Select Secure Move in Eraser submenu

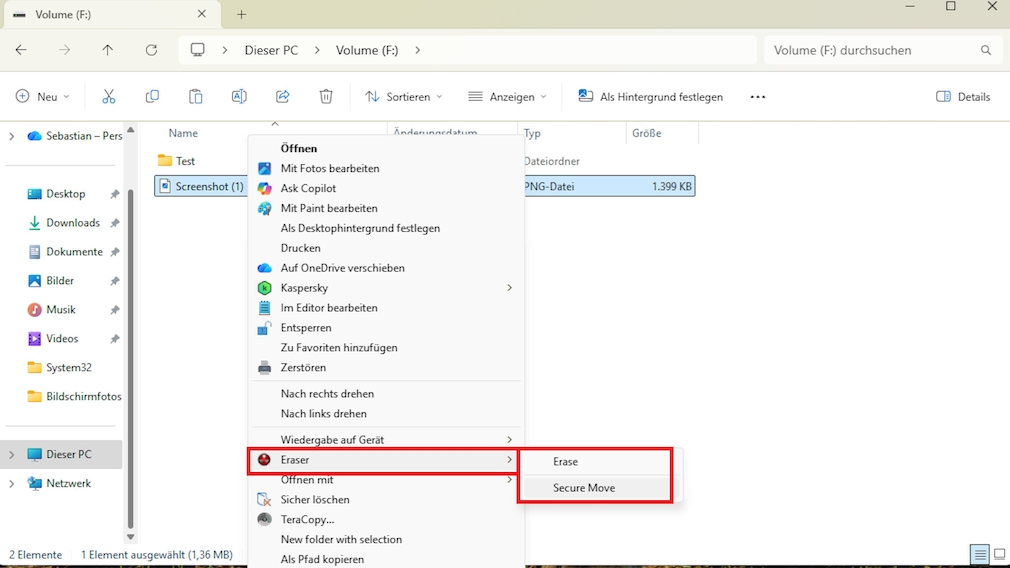[x=584, y=488]
